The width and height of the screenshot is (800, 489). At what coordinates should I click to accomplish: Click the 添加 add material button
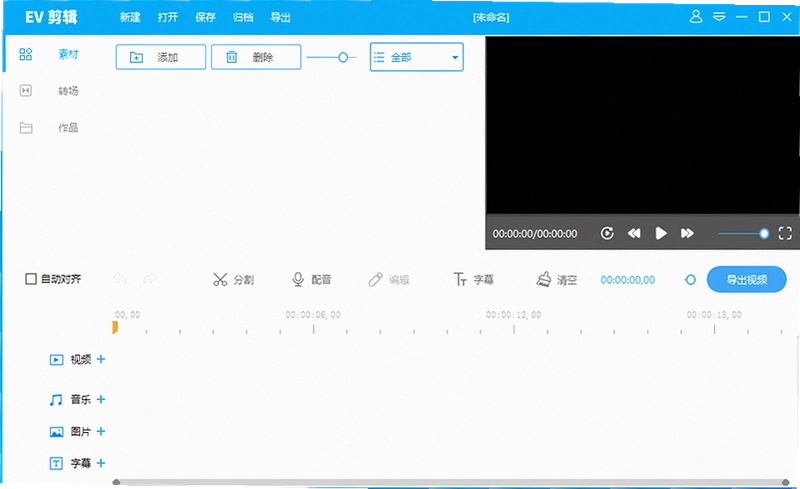coord(161,57)
